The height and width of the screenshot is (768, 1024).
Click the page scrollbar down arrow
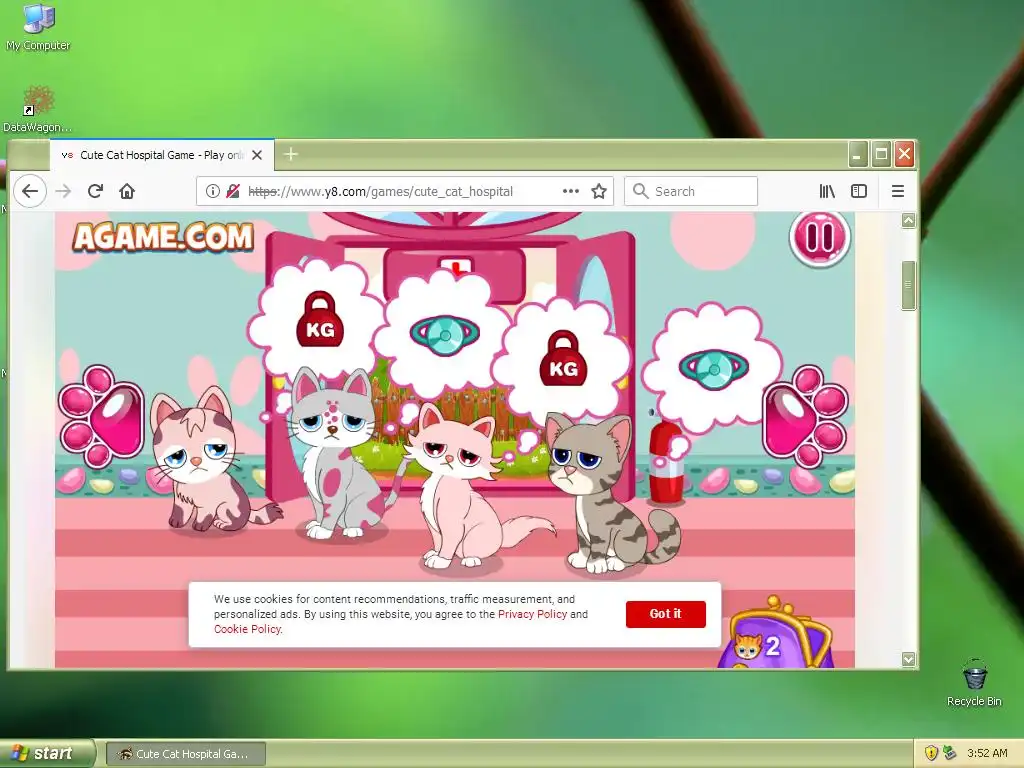pyautogui.click(x=908, y=659)
